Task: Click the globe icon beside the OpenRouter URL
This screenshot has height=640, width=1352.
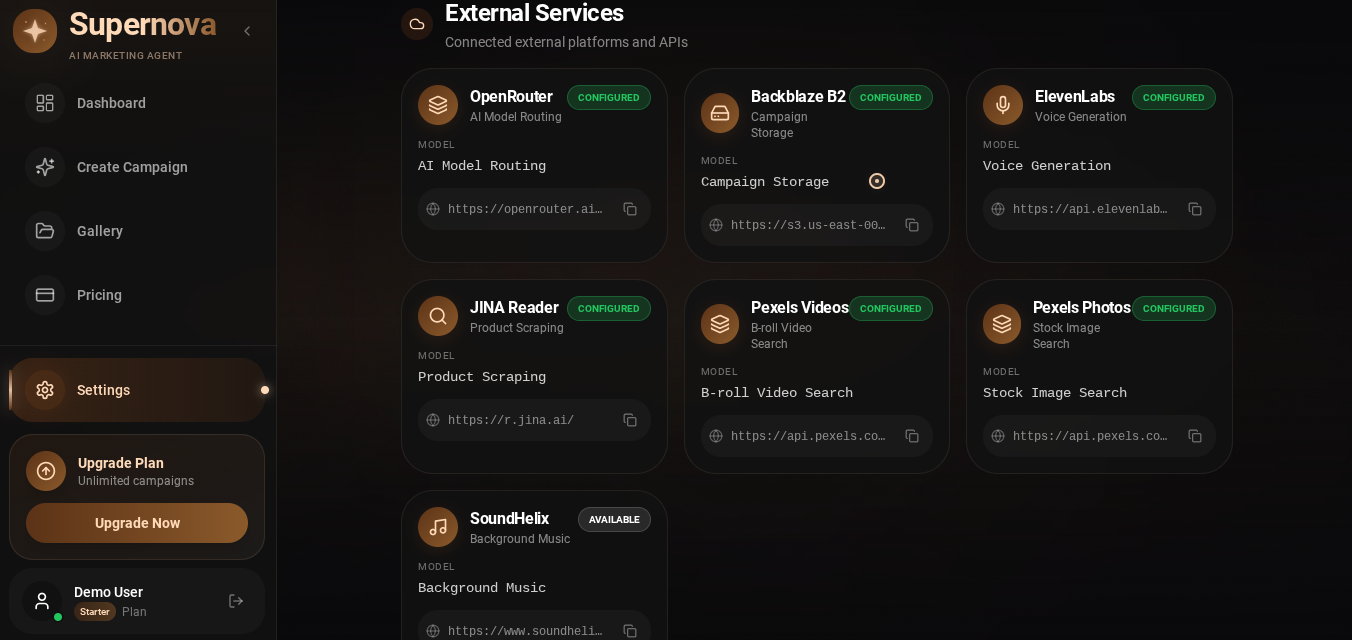Action: [x=433, y=209]
